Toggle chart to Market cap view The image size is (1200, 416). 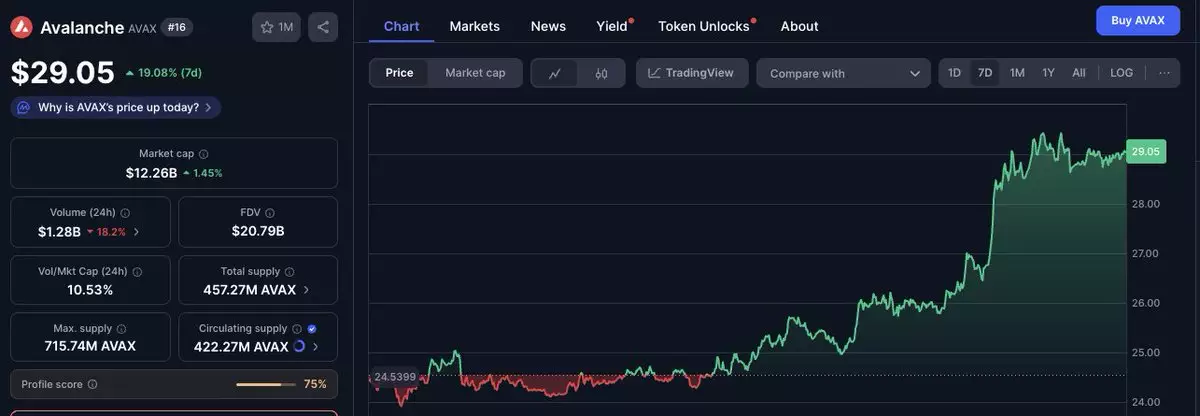pos(475,73)
